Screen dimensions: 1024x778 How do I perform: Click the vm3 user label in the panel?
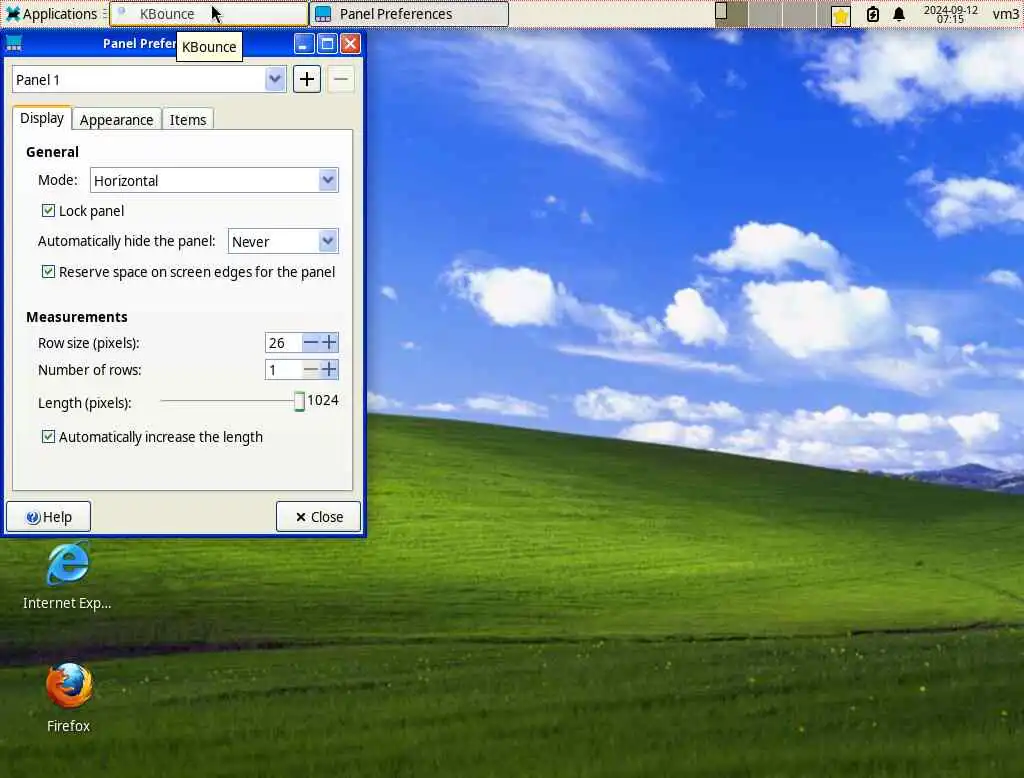[x=1005, y=14]
